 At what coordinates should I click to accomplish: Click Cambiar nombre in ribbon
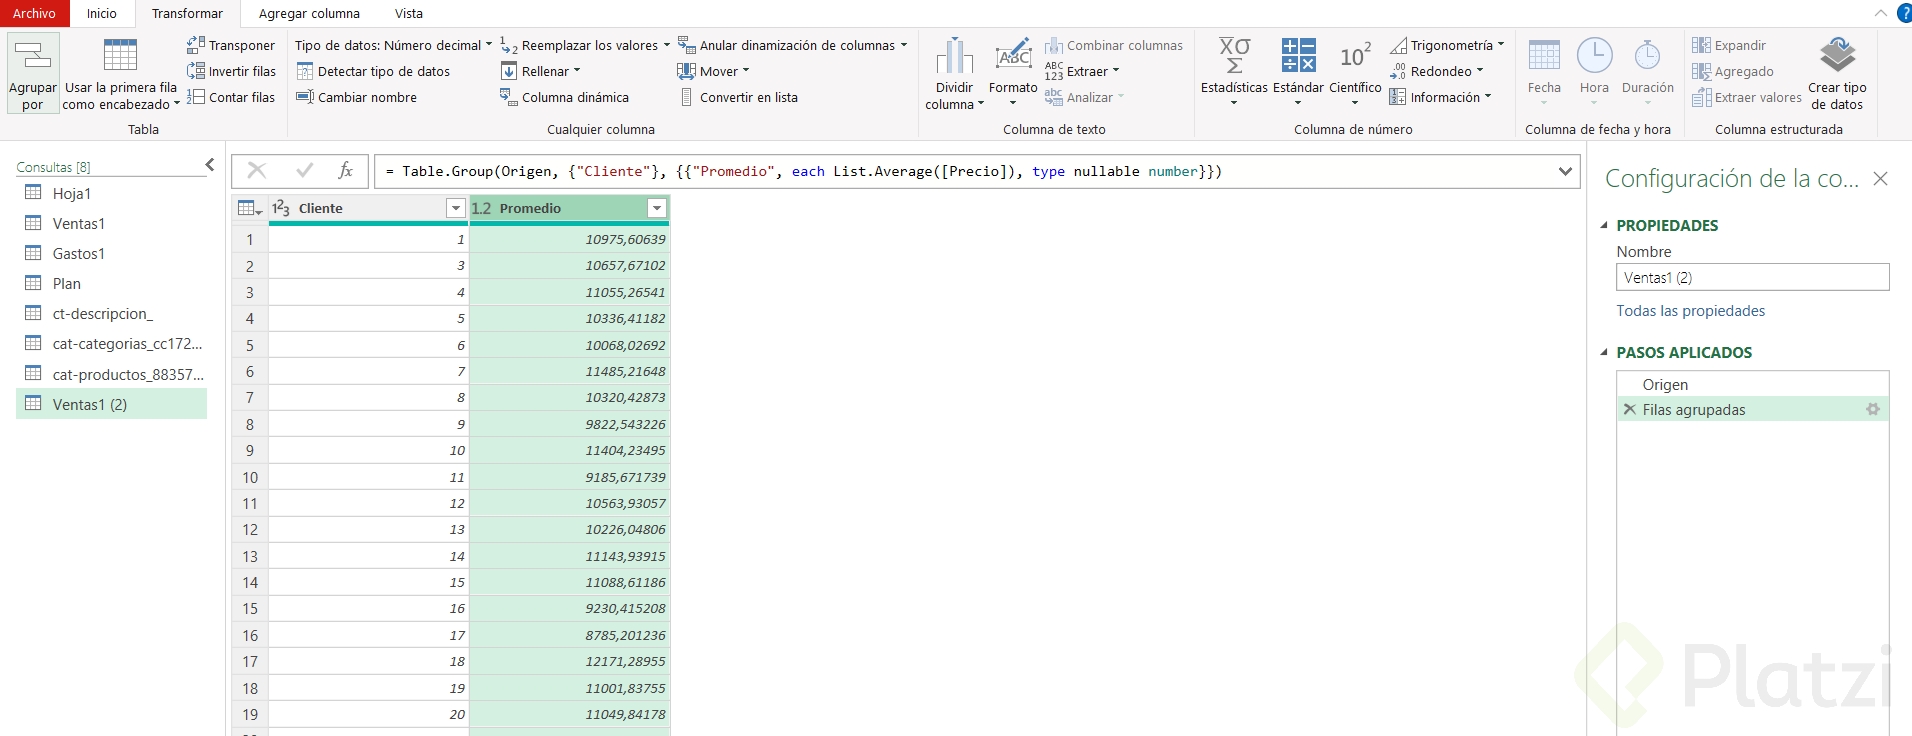click(x=356, y=97)
